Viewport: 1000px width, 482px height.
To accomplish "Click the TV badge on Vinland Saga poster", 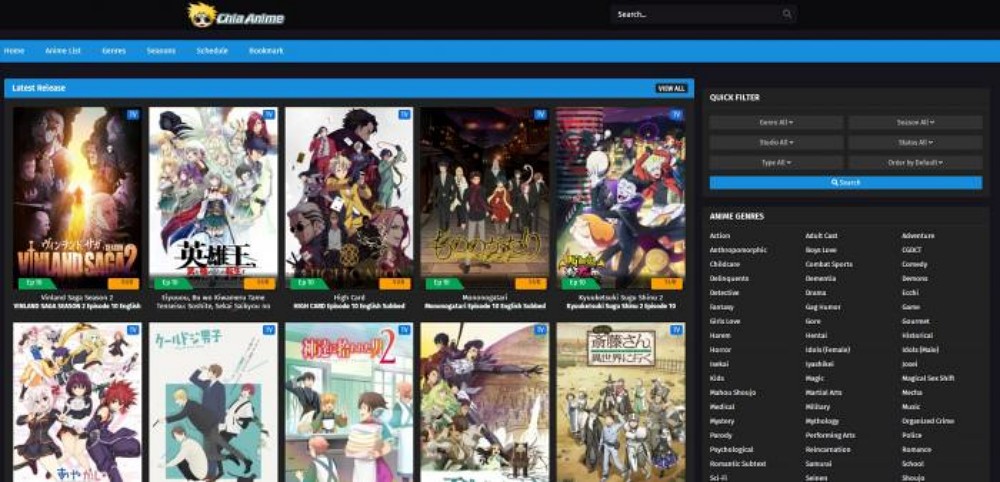I will coord(133,115).
